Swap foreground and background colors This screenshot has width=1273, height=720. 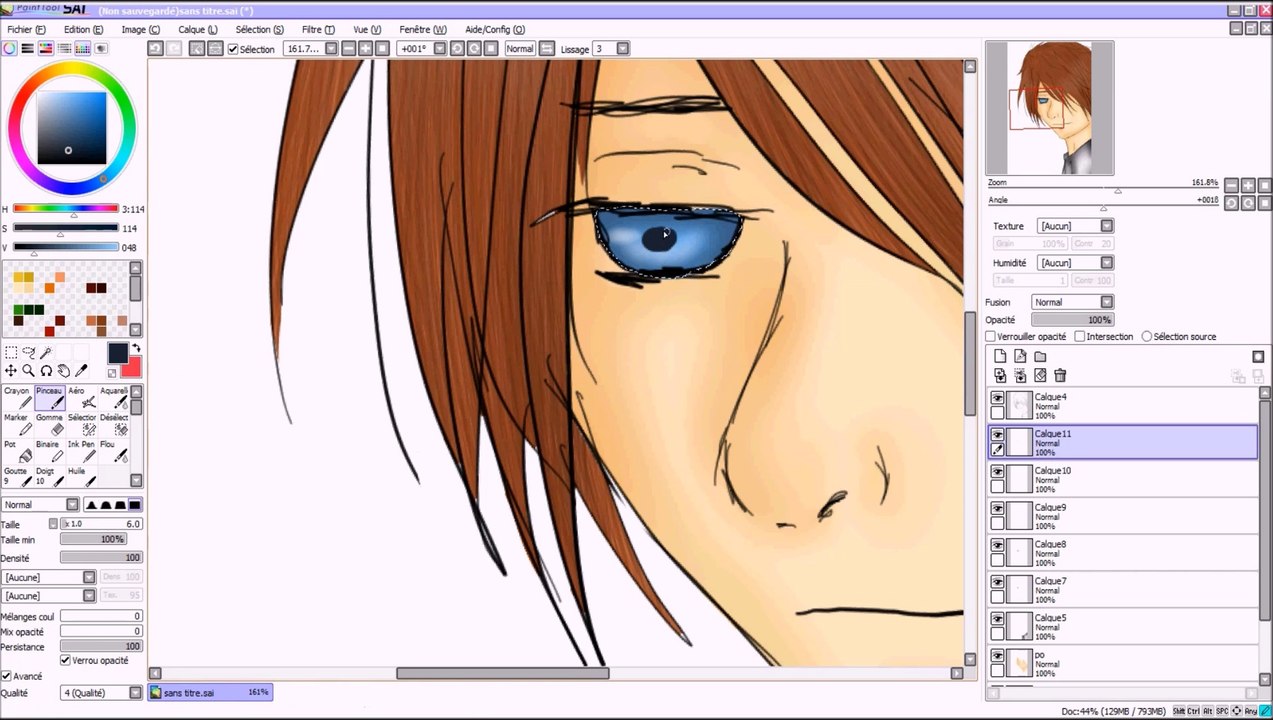point(136,348)
